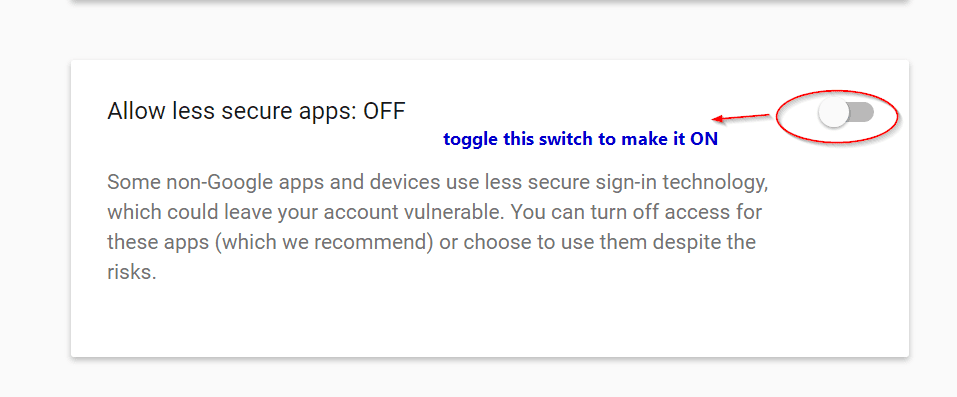Select the "Allow less secure apps" heading
The width and height of the screenshot is (957, 397).
click(x=256, y=112)
